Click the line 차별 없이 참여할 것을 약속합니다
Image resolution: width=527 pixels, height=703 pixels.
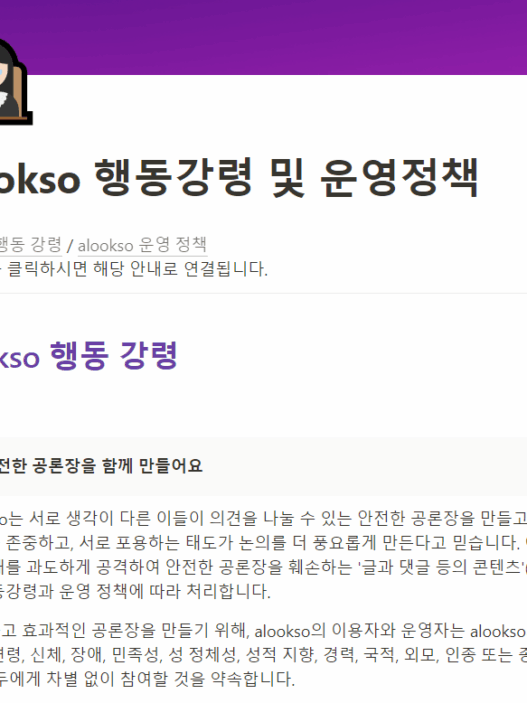pos(147,679)
